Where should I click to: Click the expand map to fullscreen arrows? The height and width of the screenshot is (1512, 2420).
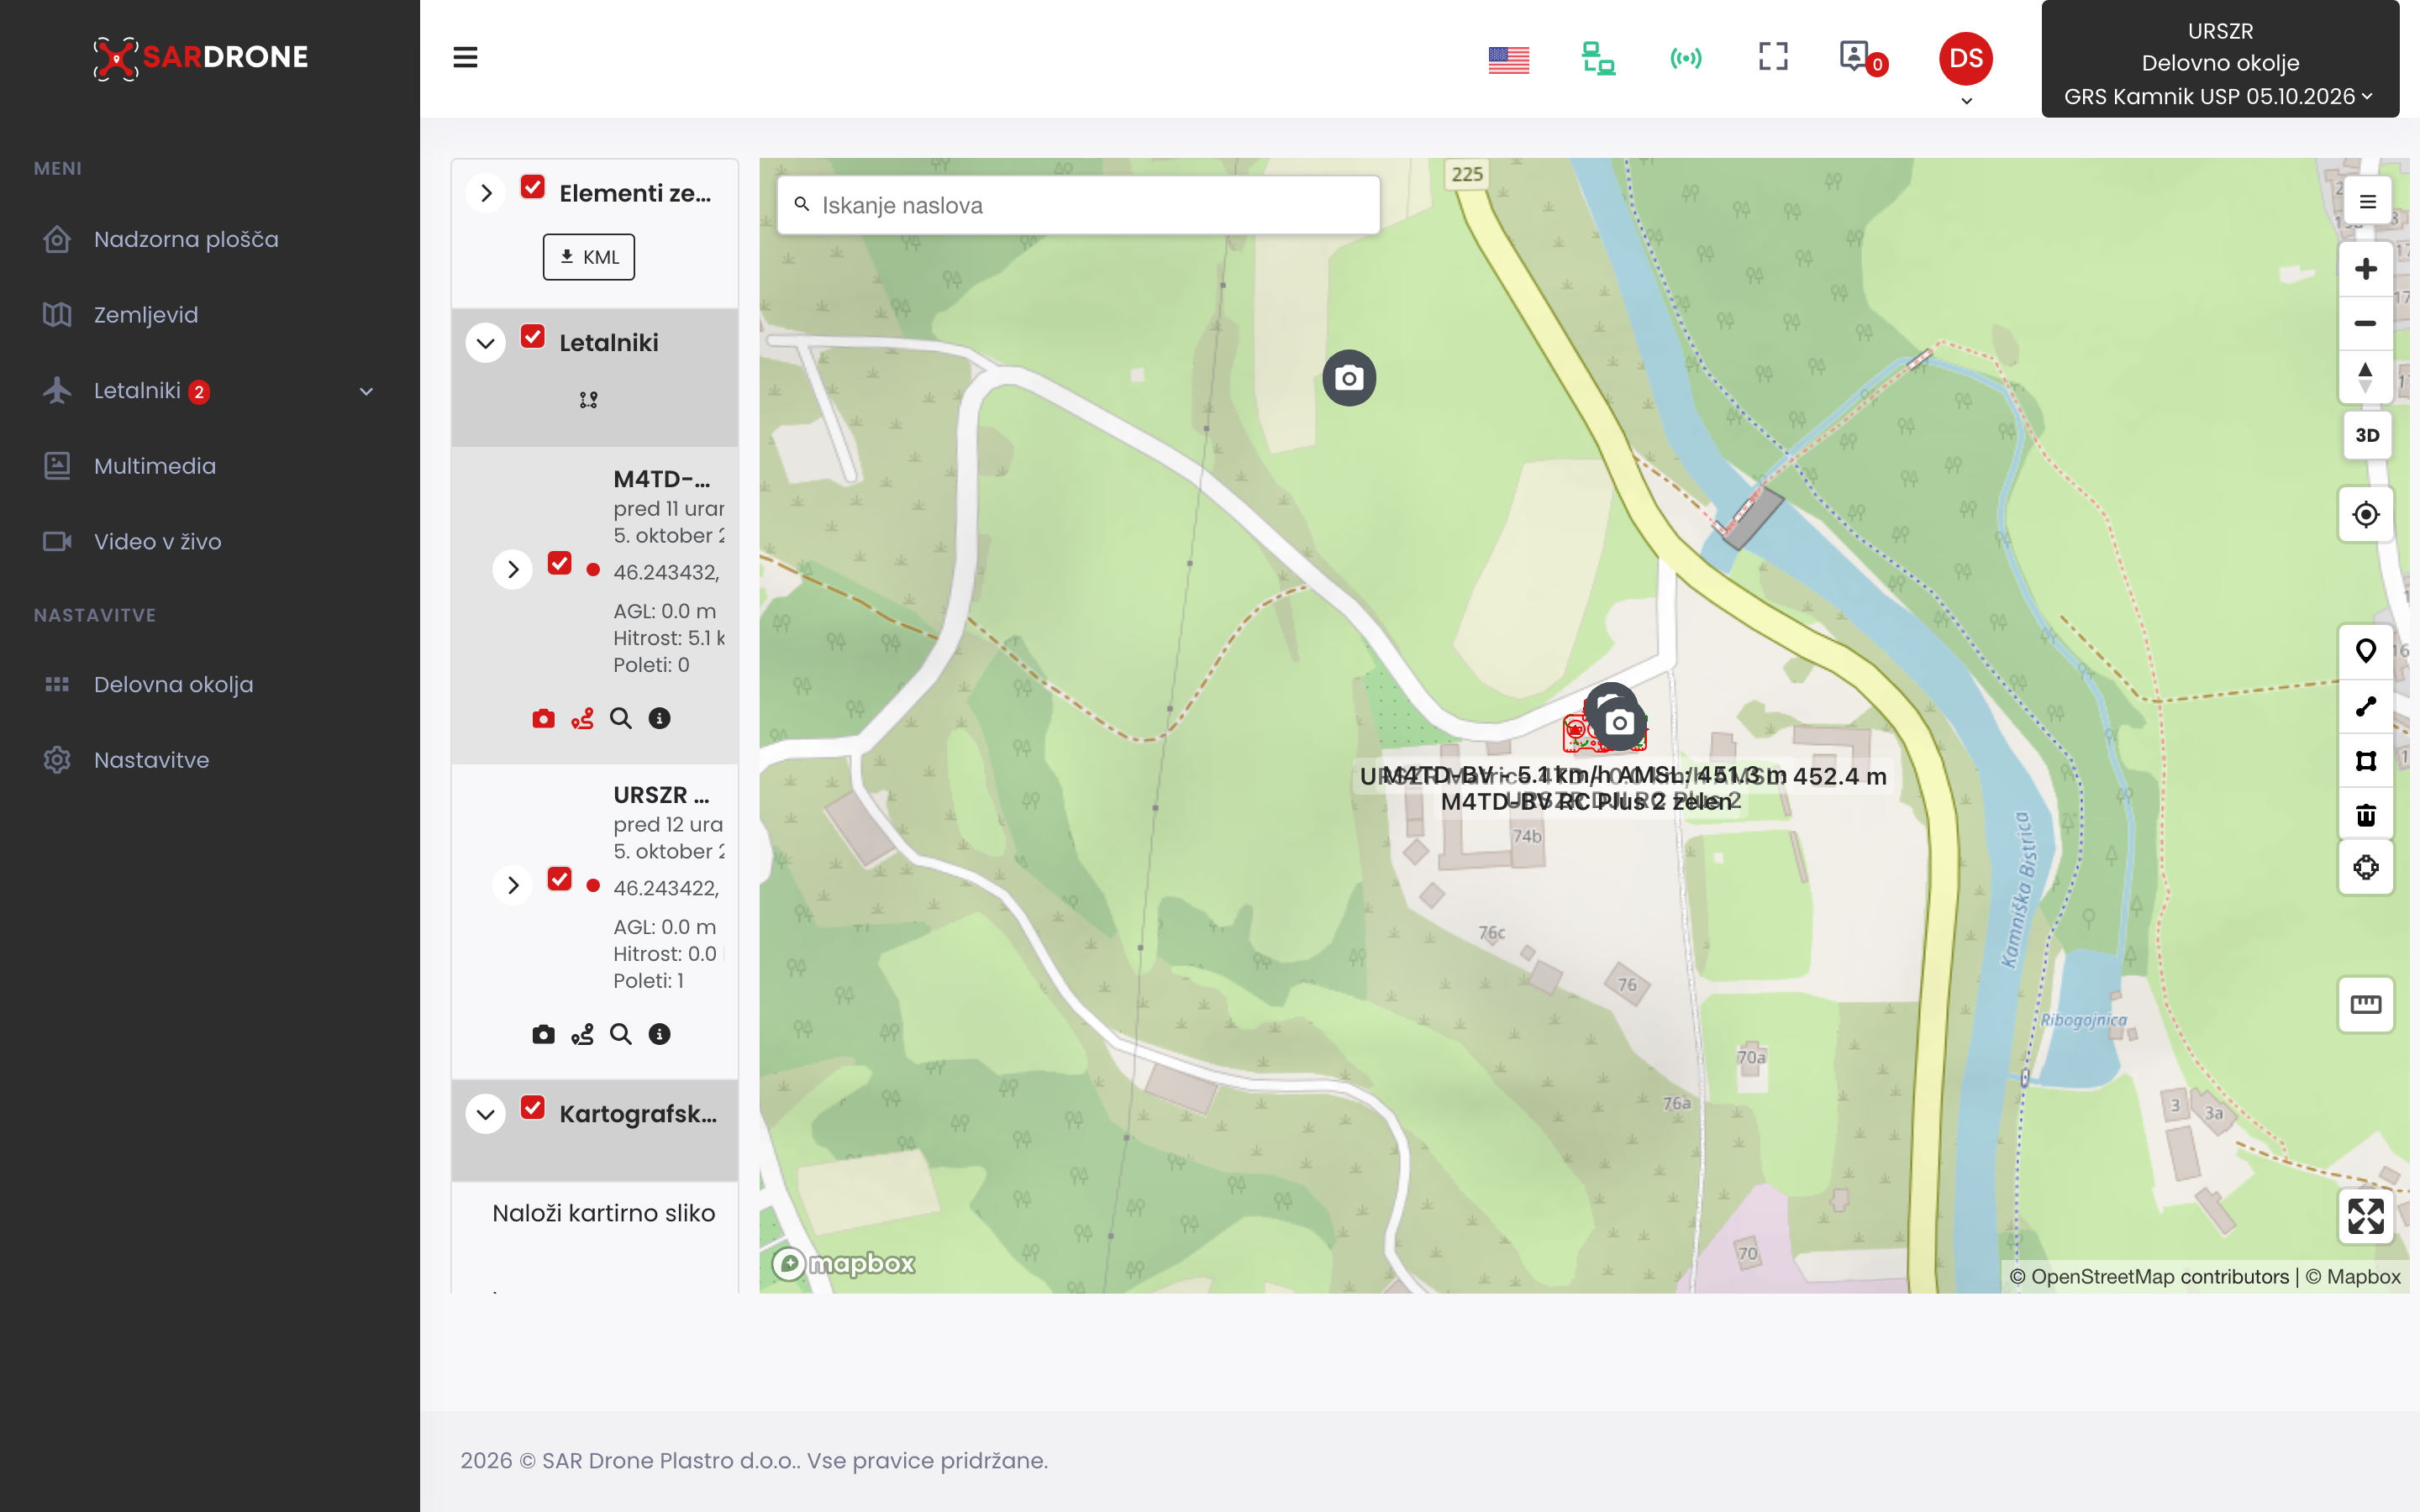coord(2365,1216)
